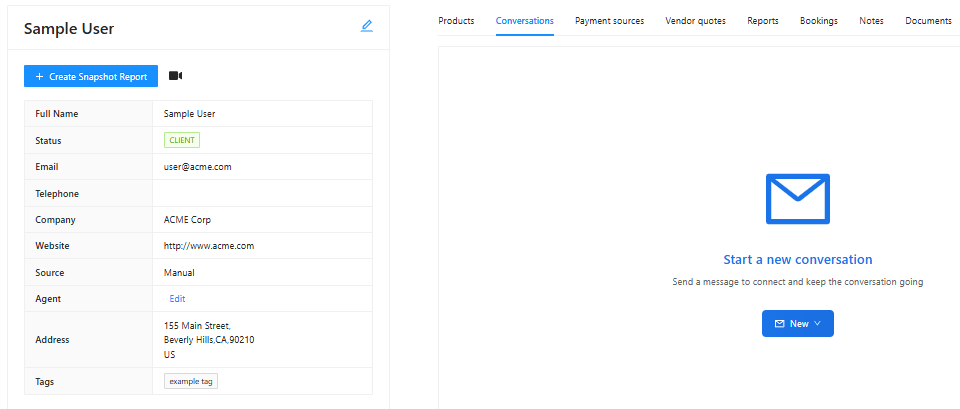Go to the Vendor quotes tab

[696, 21]
